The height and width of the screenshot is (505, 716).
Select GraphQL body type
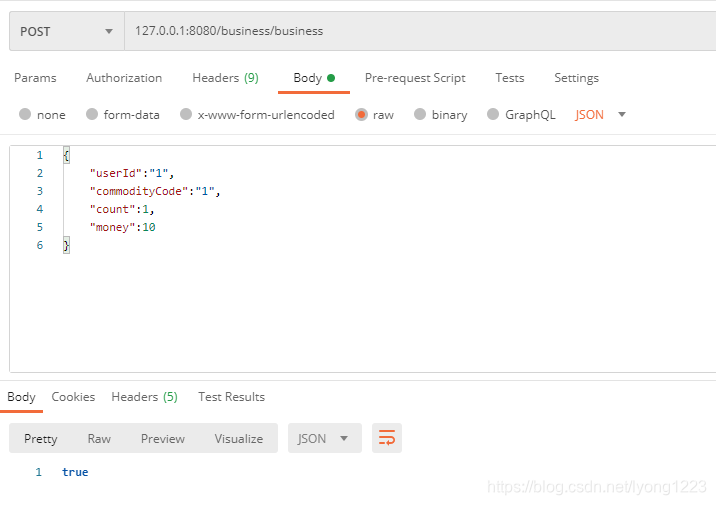pyautogui.click(x=521, y=115)
